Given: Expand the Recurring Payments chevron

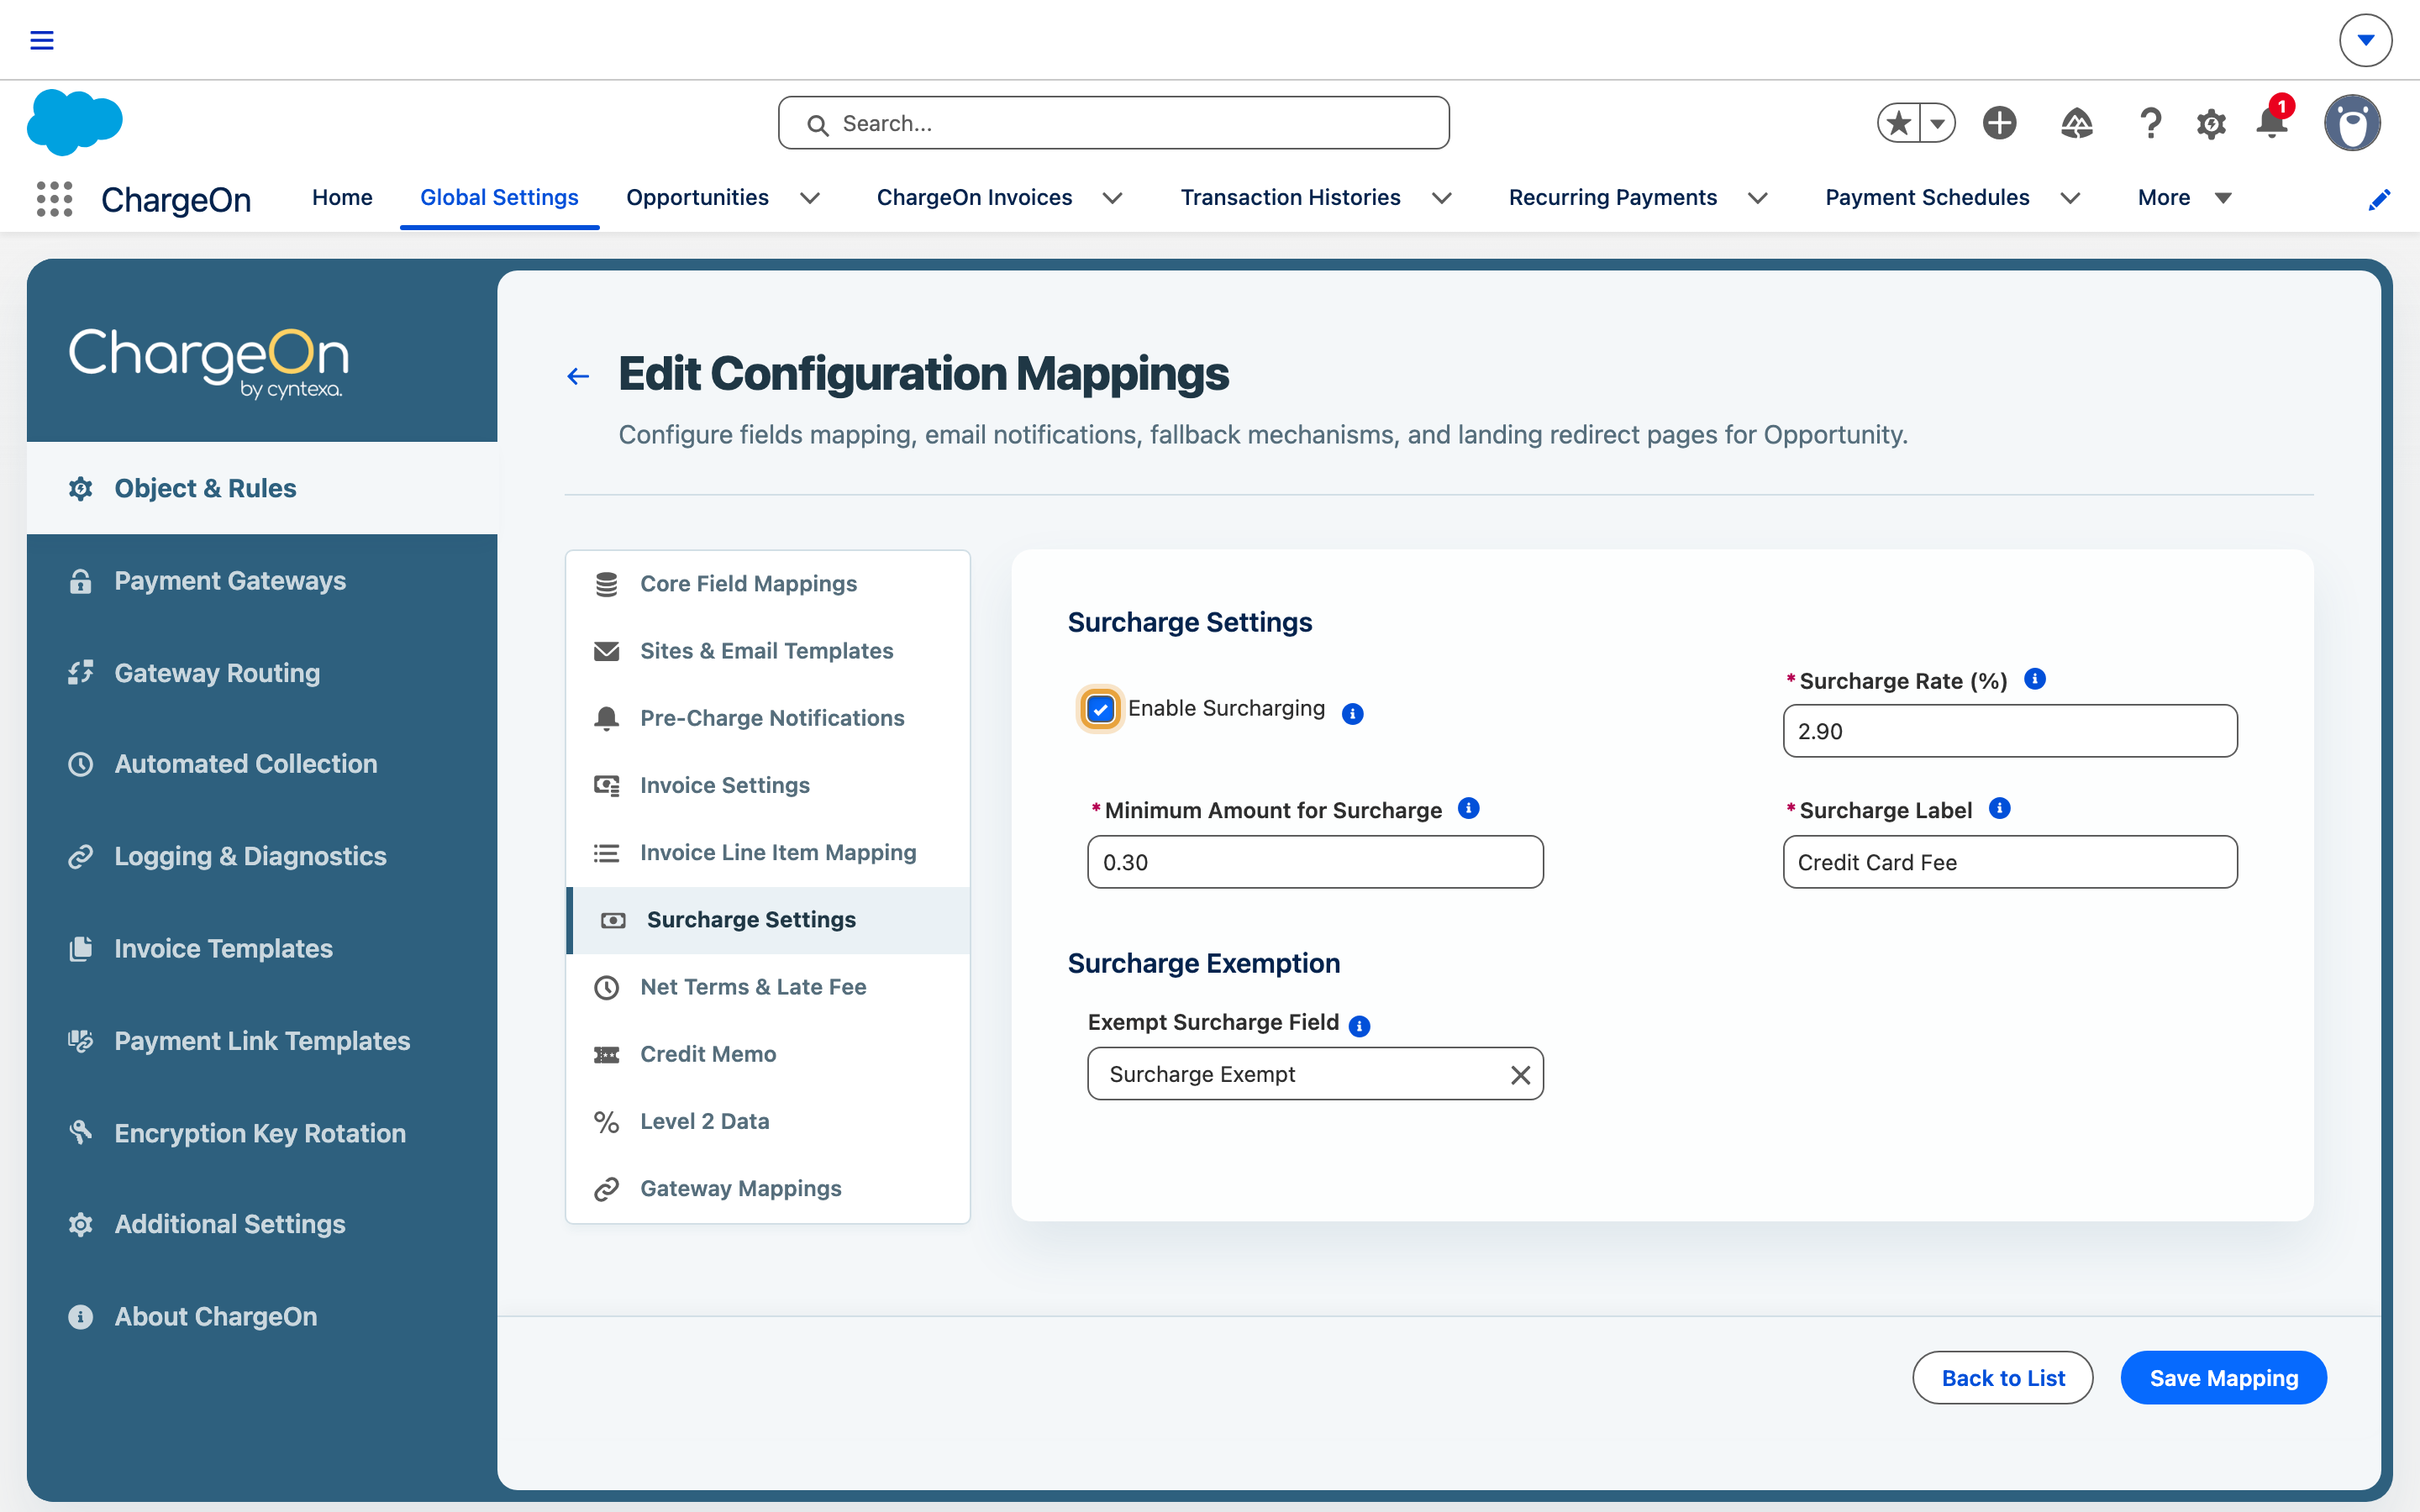Looking at the screenshot, I should click(x=1757, y=198).
